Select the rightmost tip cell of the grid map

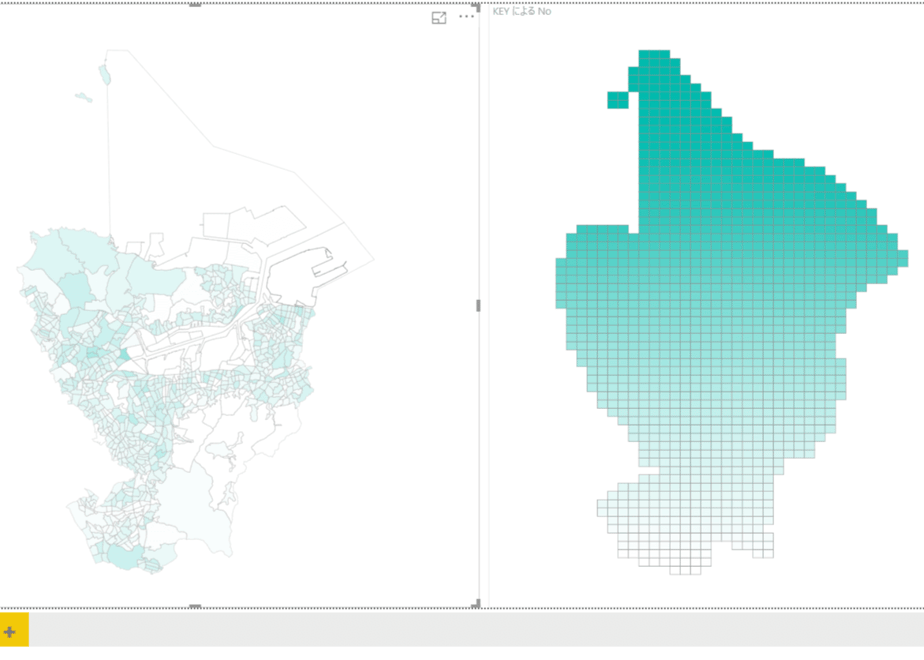click(x=903, y=258)
